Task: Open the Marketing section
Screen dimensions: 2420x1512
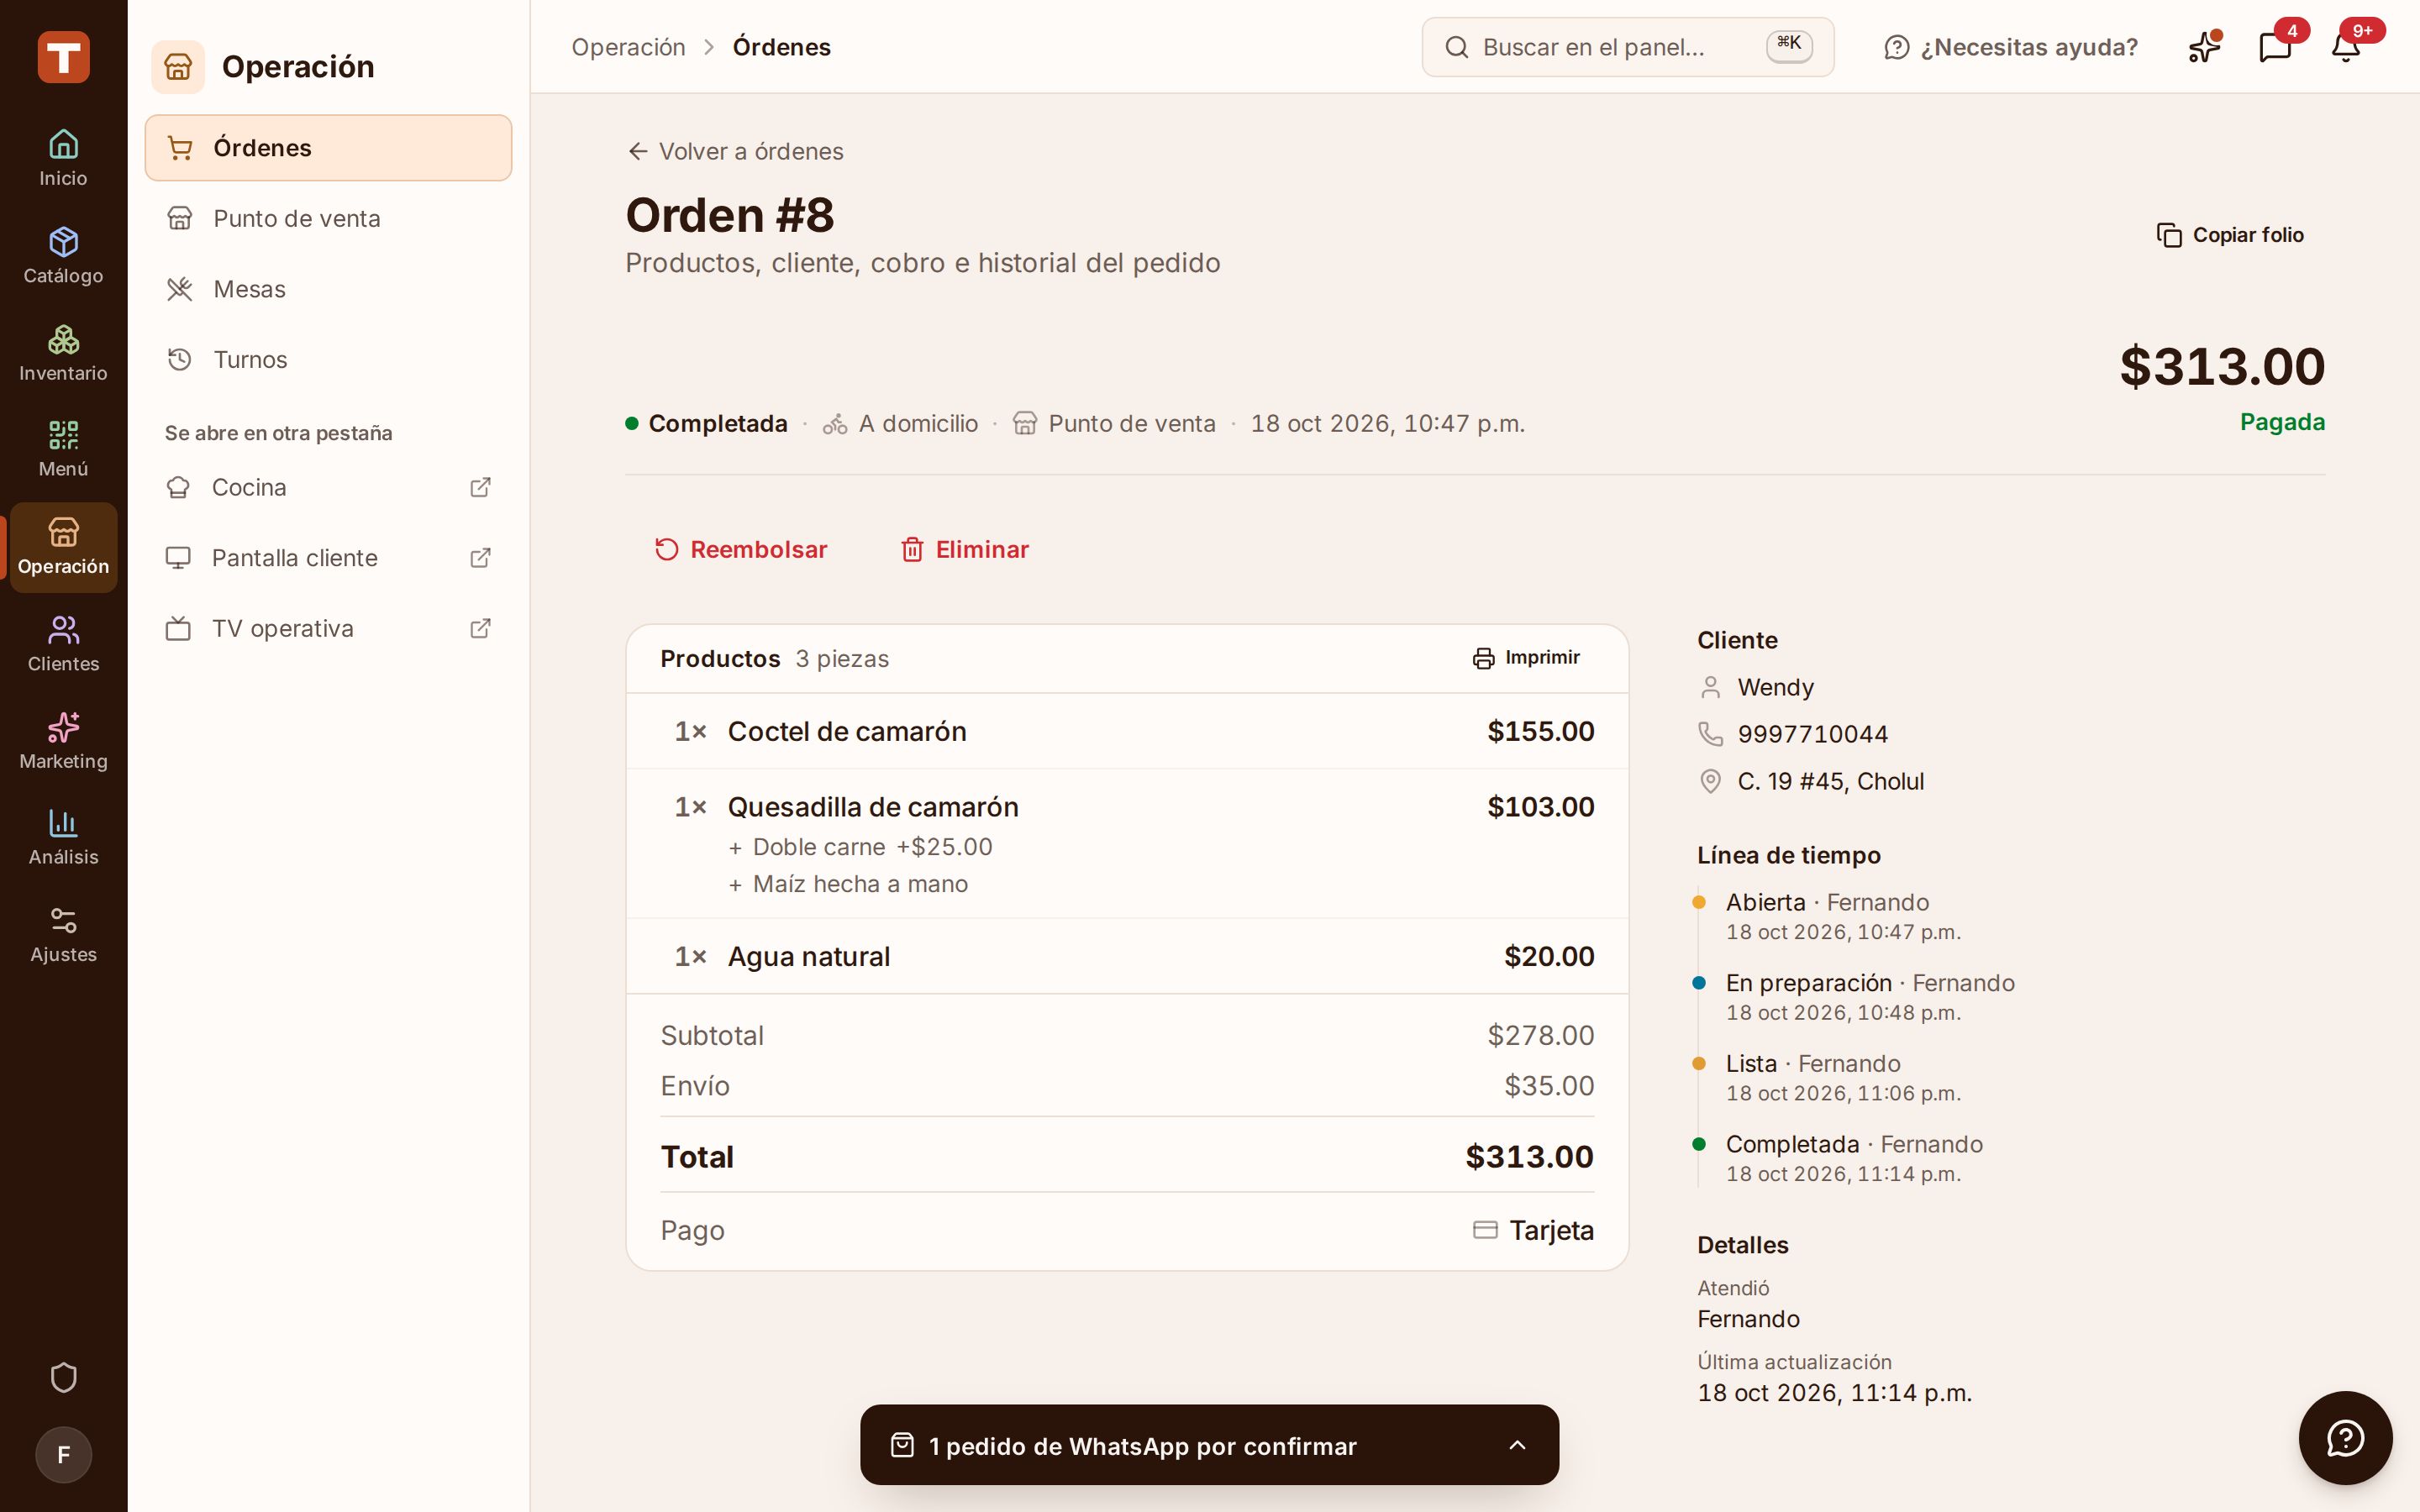Action: [63, 742]
